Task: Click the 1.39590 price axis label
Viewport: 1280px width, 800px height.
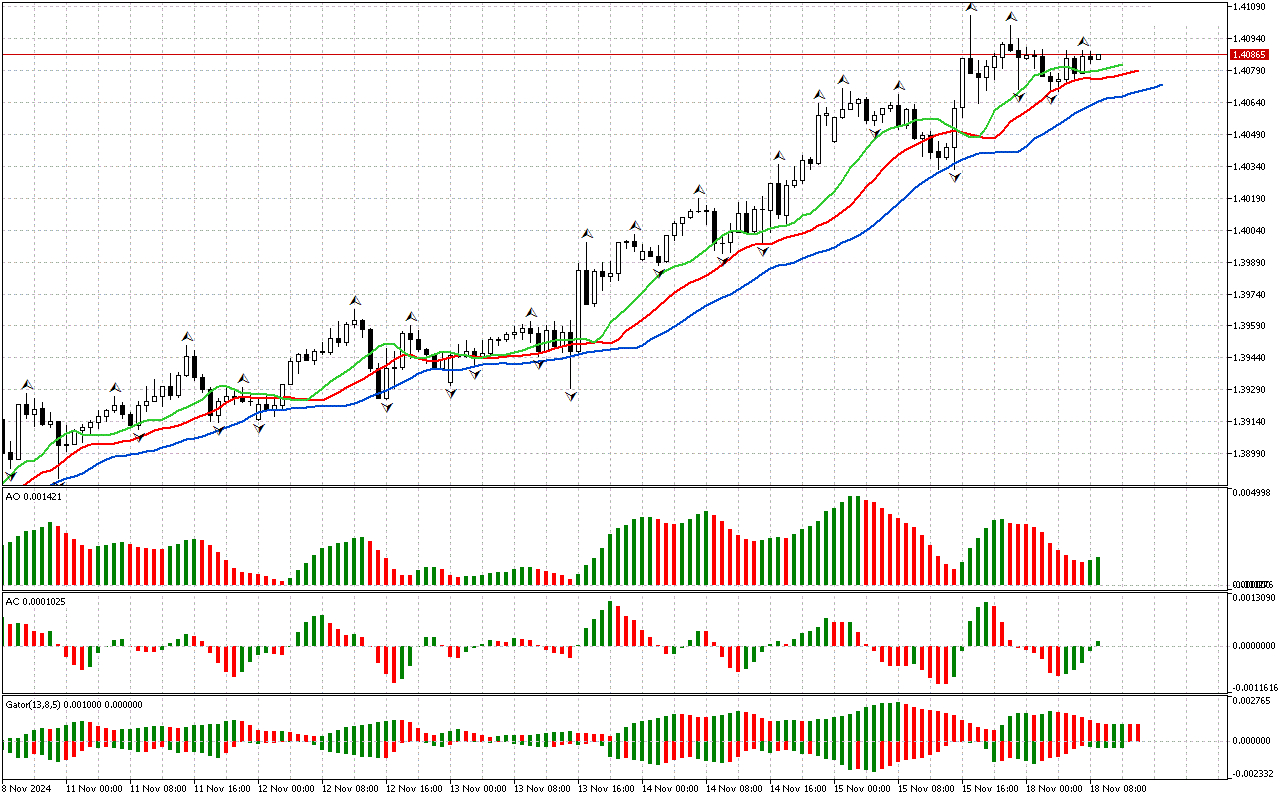Action: [x=1249, y=326]
